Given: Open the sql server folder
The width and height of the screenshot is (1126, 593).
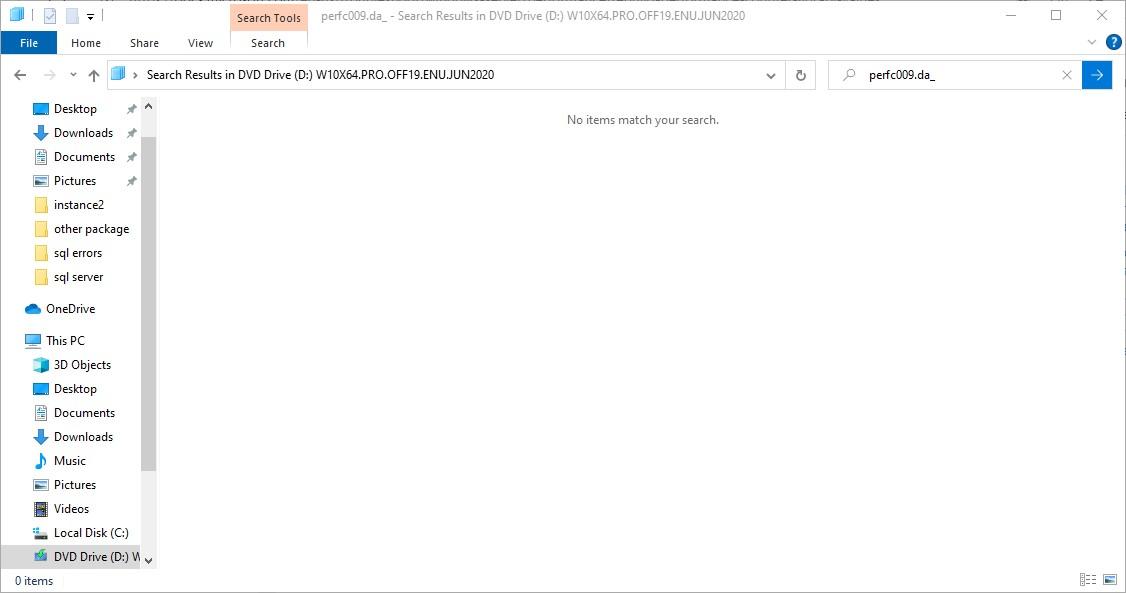Looking at the screenshot, I should coord(78,277).
